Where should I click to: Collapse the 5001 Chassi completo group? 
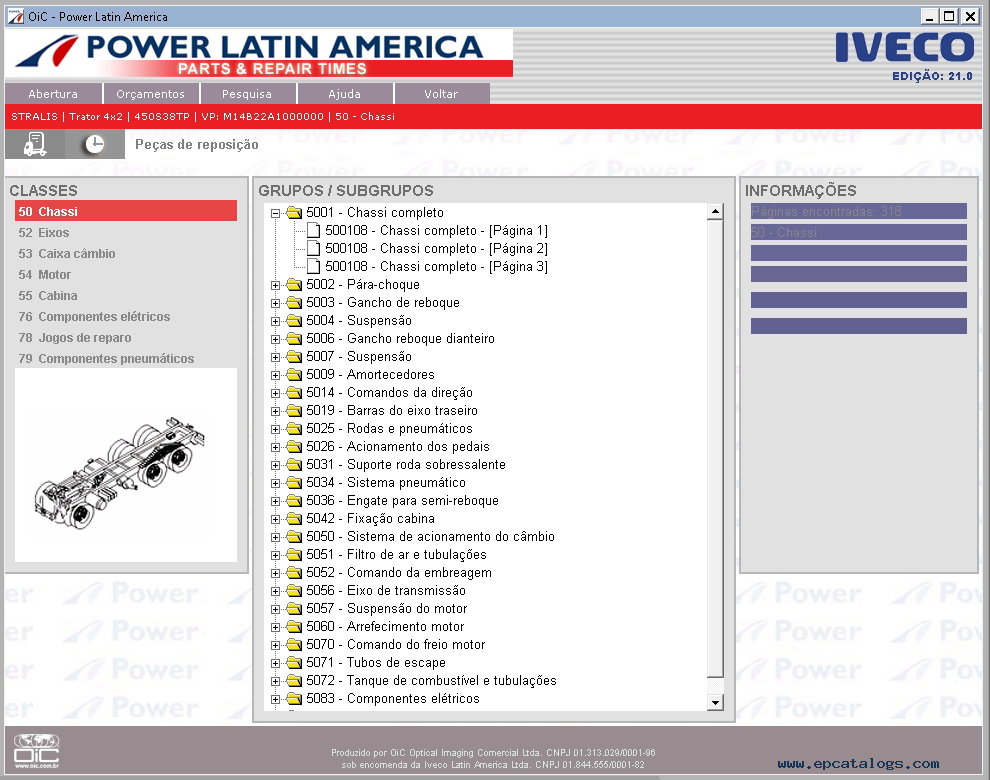tap(275, 213)
